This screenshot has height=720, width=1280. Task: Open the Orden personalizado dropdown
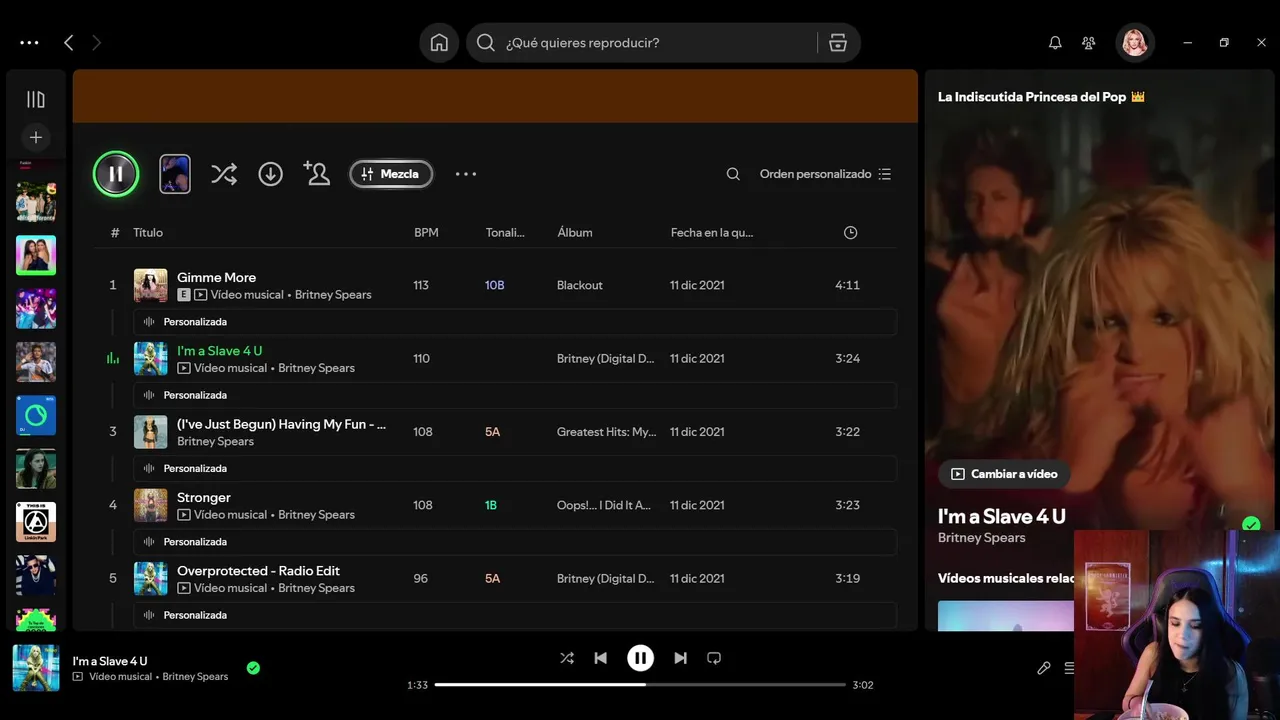(x=825, y=174)
